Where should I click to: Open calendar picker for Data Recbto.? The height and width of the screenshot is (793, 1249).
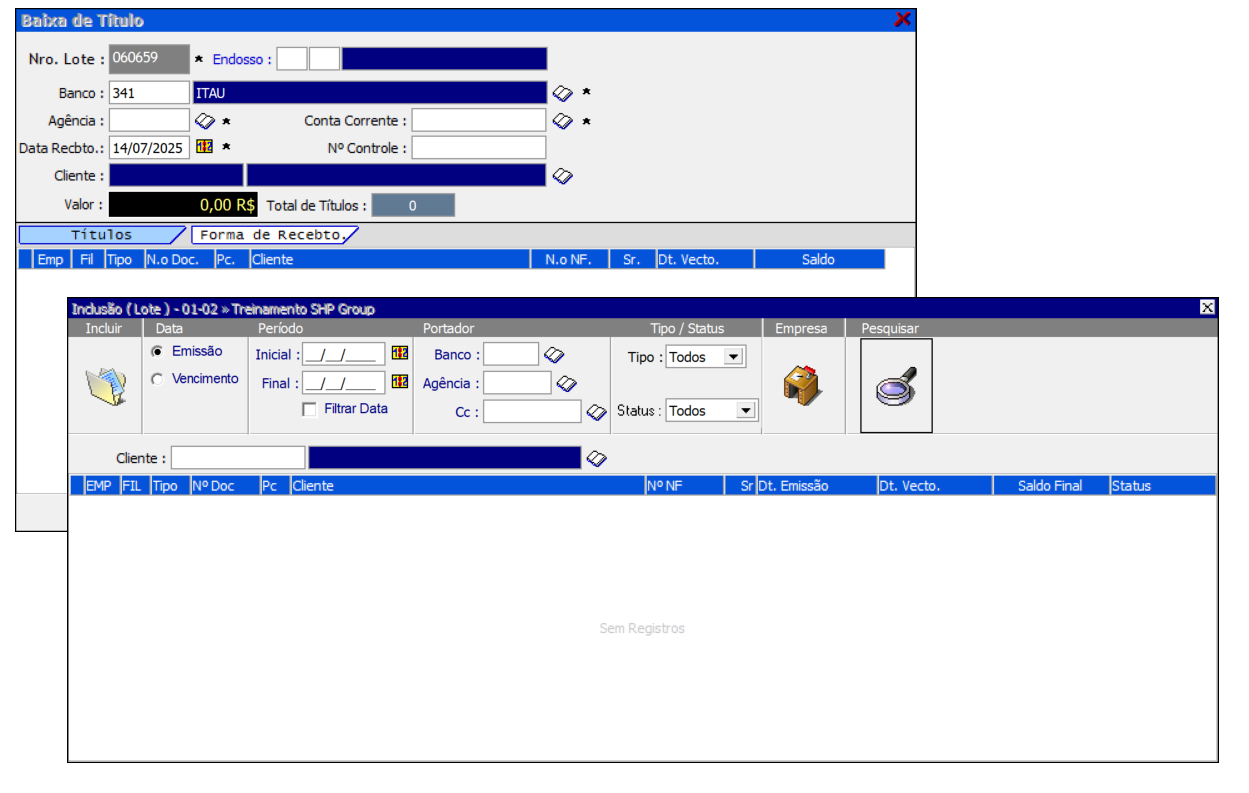tap(204, 147)
